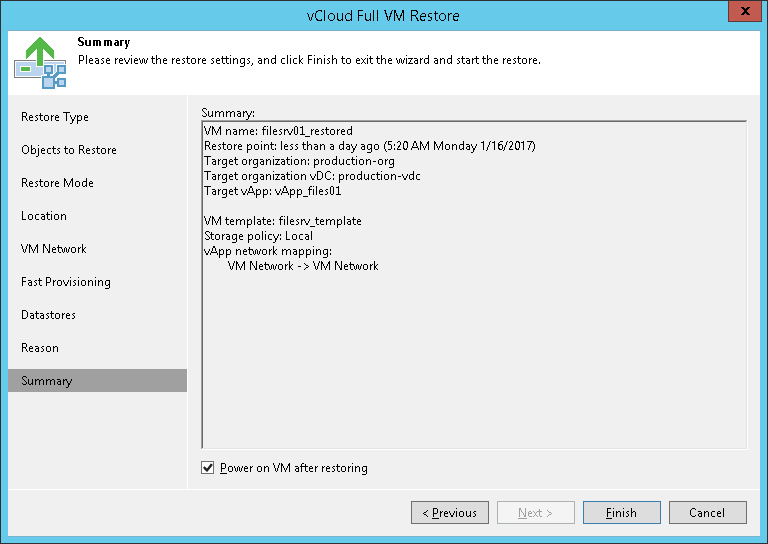Click Finish to start the restore
This screenshot has height=544, width=768.
click(x=621, y=513)
